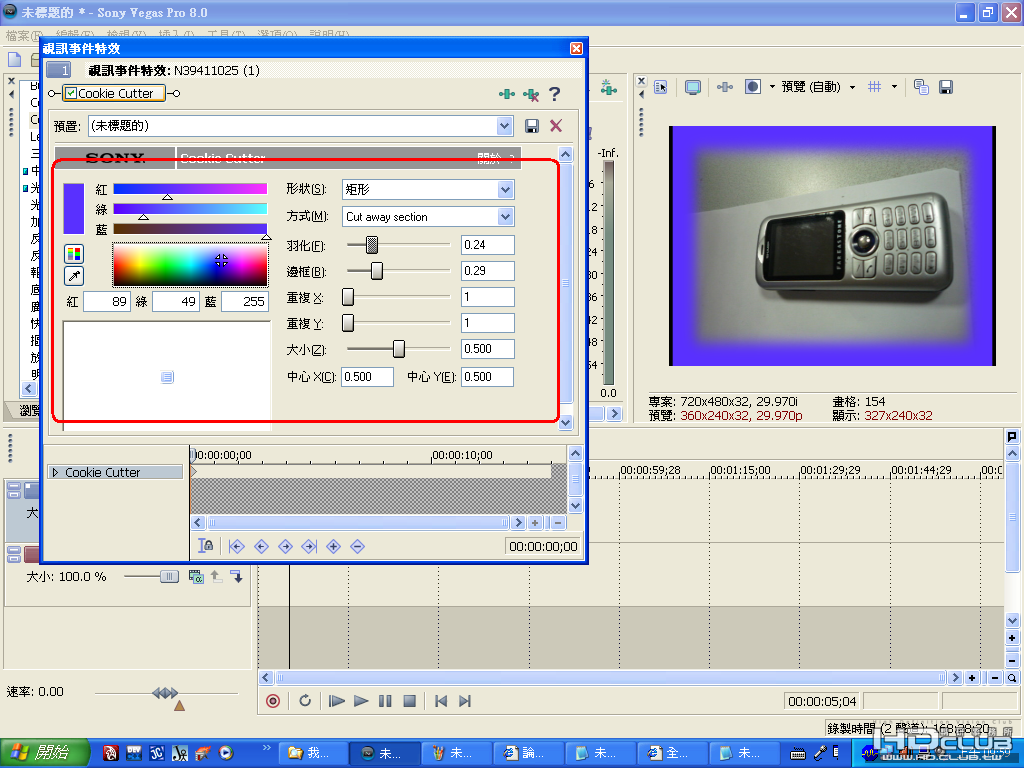Open the 形狀 shape dropdown

505,189
